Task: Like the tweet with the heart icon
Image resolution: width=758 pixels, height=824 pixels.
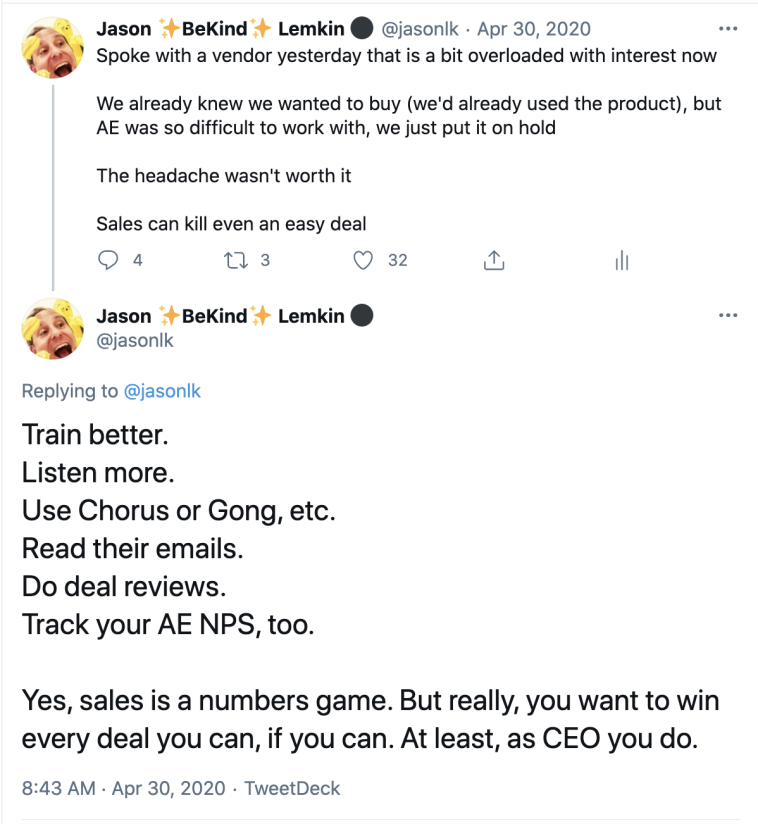Action: tap(364, 260)
